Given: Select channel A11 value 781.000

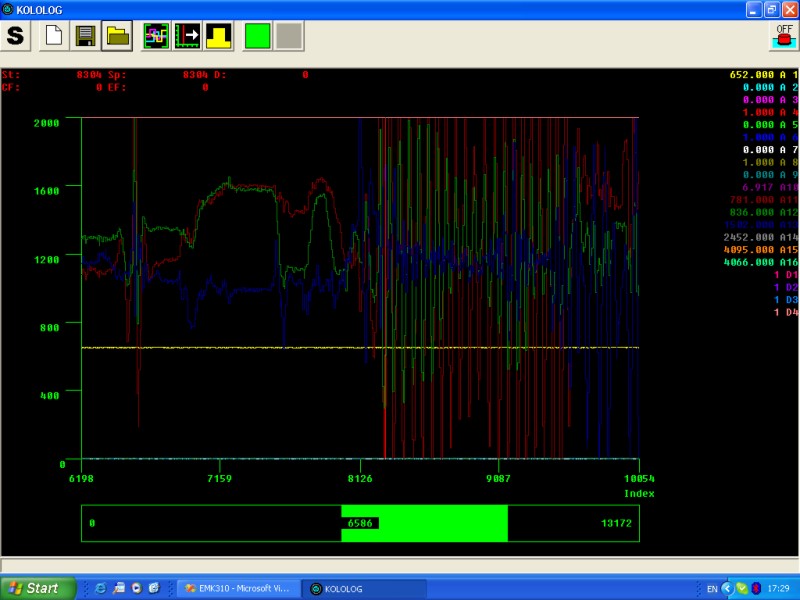Looking at the screenshot, I should pos(763,199).
